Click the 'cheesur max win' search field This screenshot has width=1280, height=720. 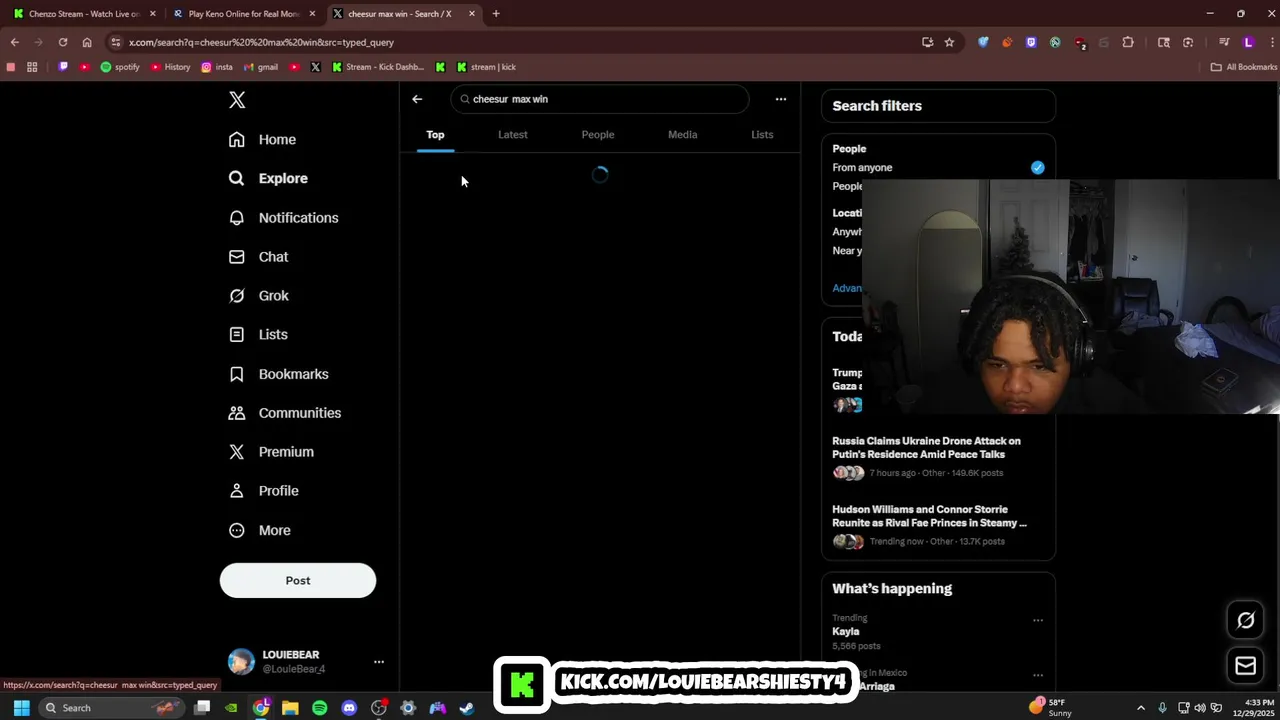600,99
